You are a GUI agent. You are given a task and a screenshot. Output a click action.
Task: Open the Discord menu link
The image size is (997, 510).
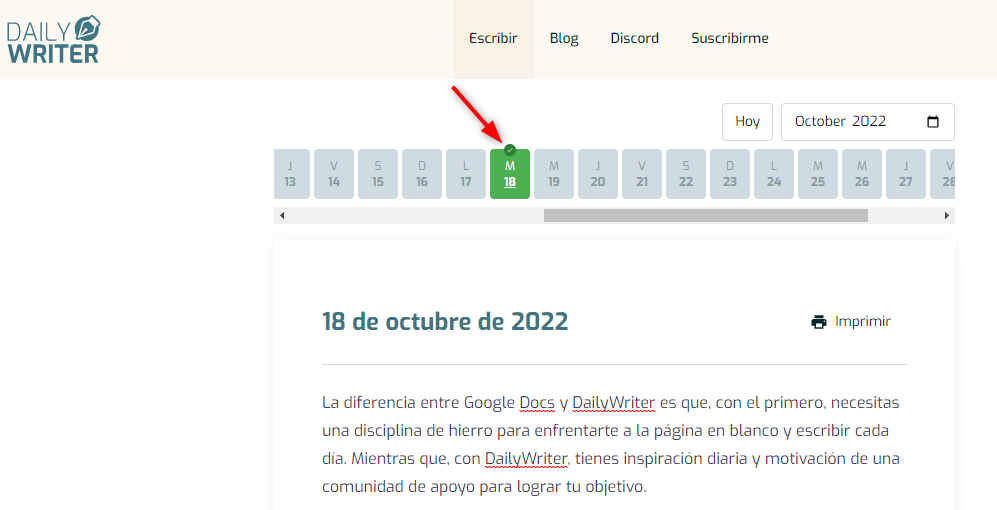click(x=635, y=39)
